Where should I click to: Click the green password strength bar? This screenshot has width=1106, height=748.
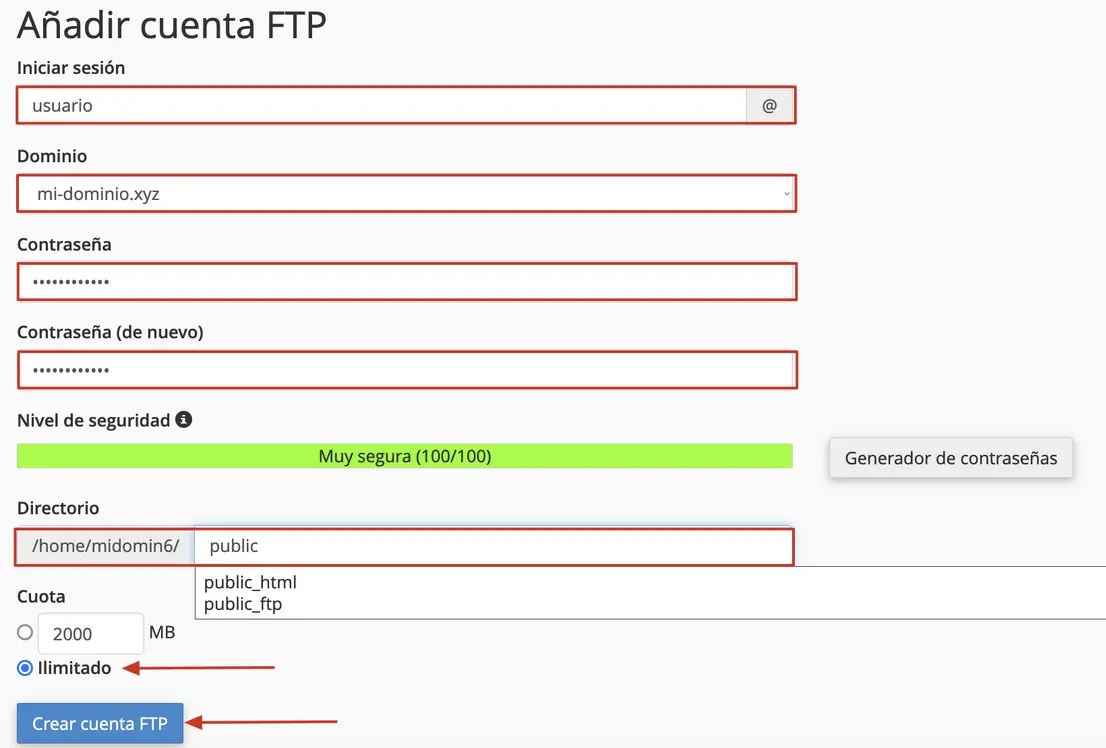(404, 457)
